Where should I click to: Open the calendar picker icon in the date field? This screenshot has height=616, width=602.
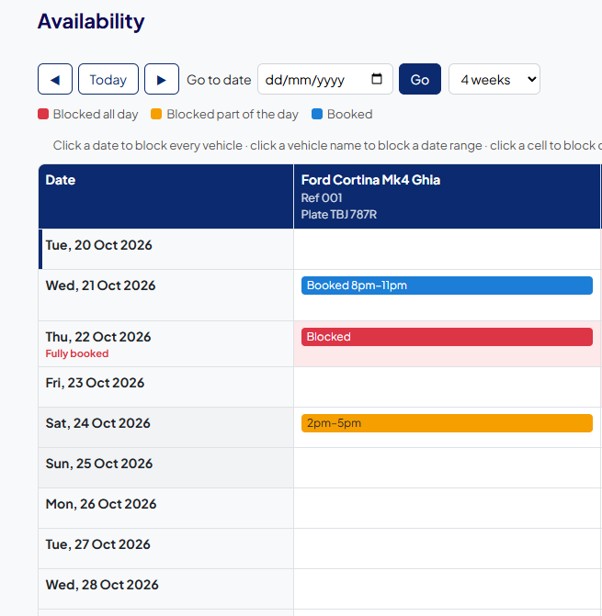coord(376,79)
